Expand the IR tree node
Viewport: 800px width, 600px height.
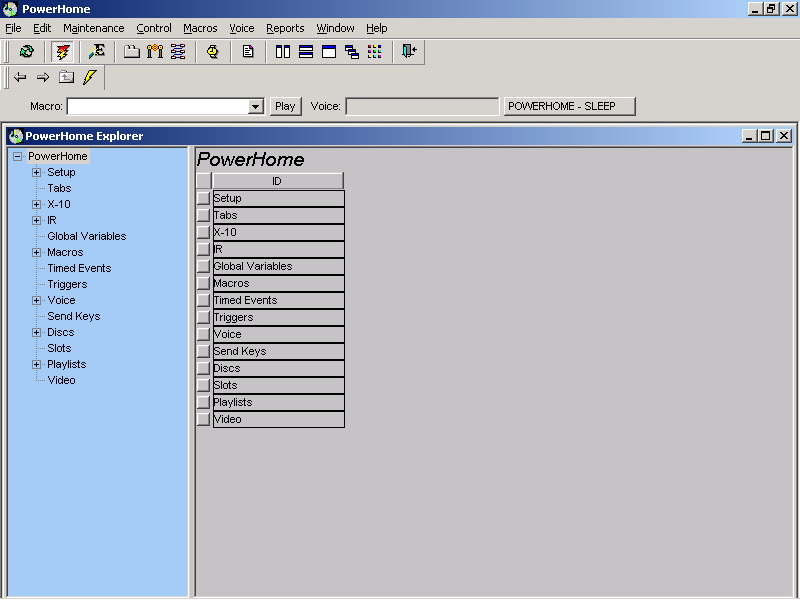pos(37,220)
